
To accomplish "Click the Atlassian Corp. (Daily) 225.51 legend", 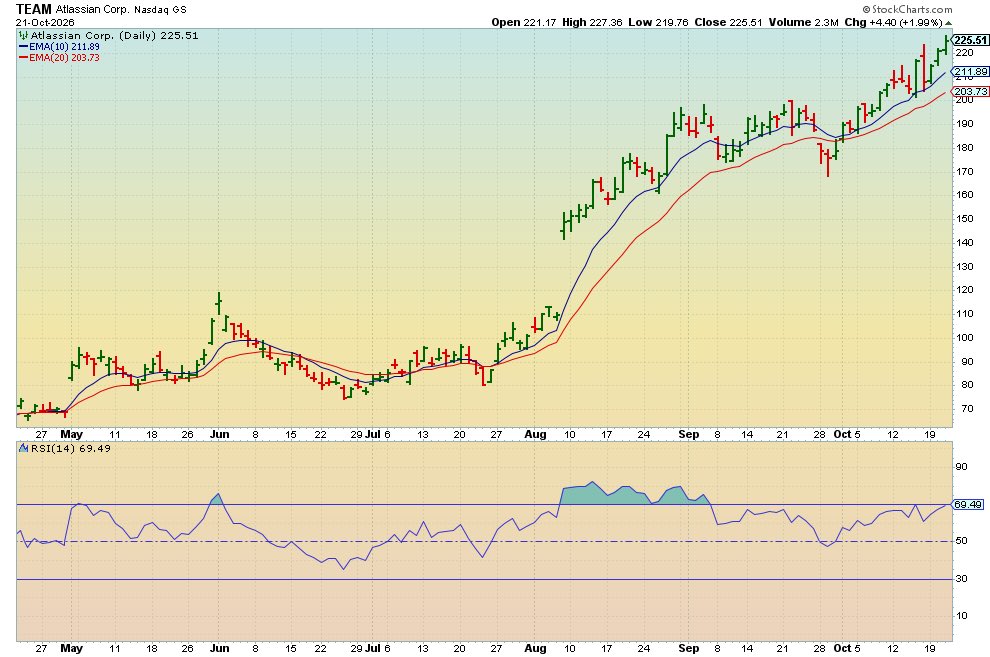I will 114,35.
